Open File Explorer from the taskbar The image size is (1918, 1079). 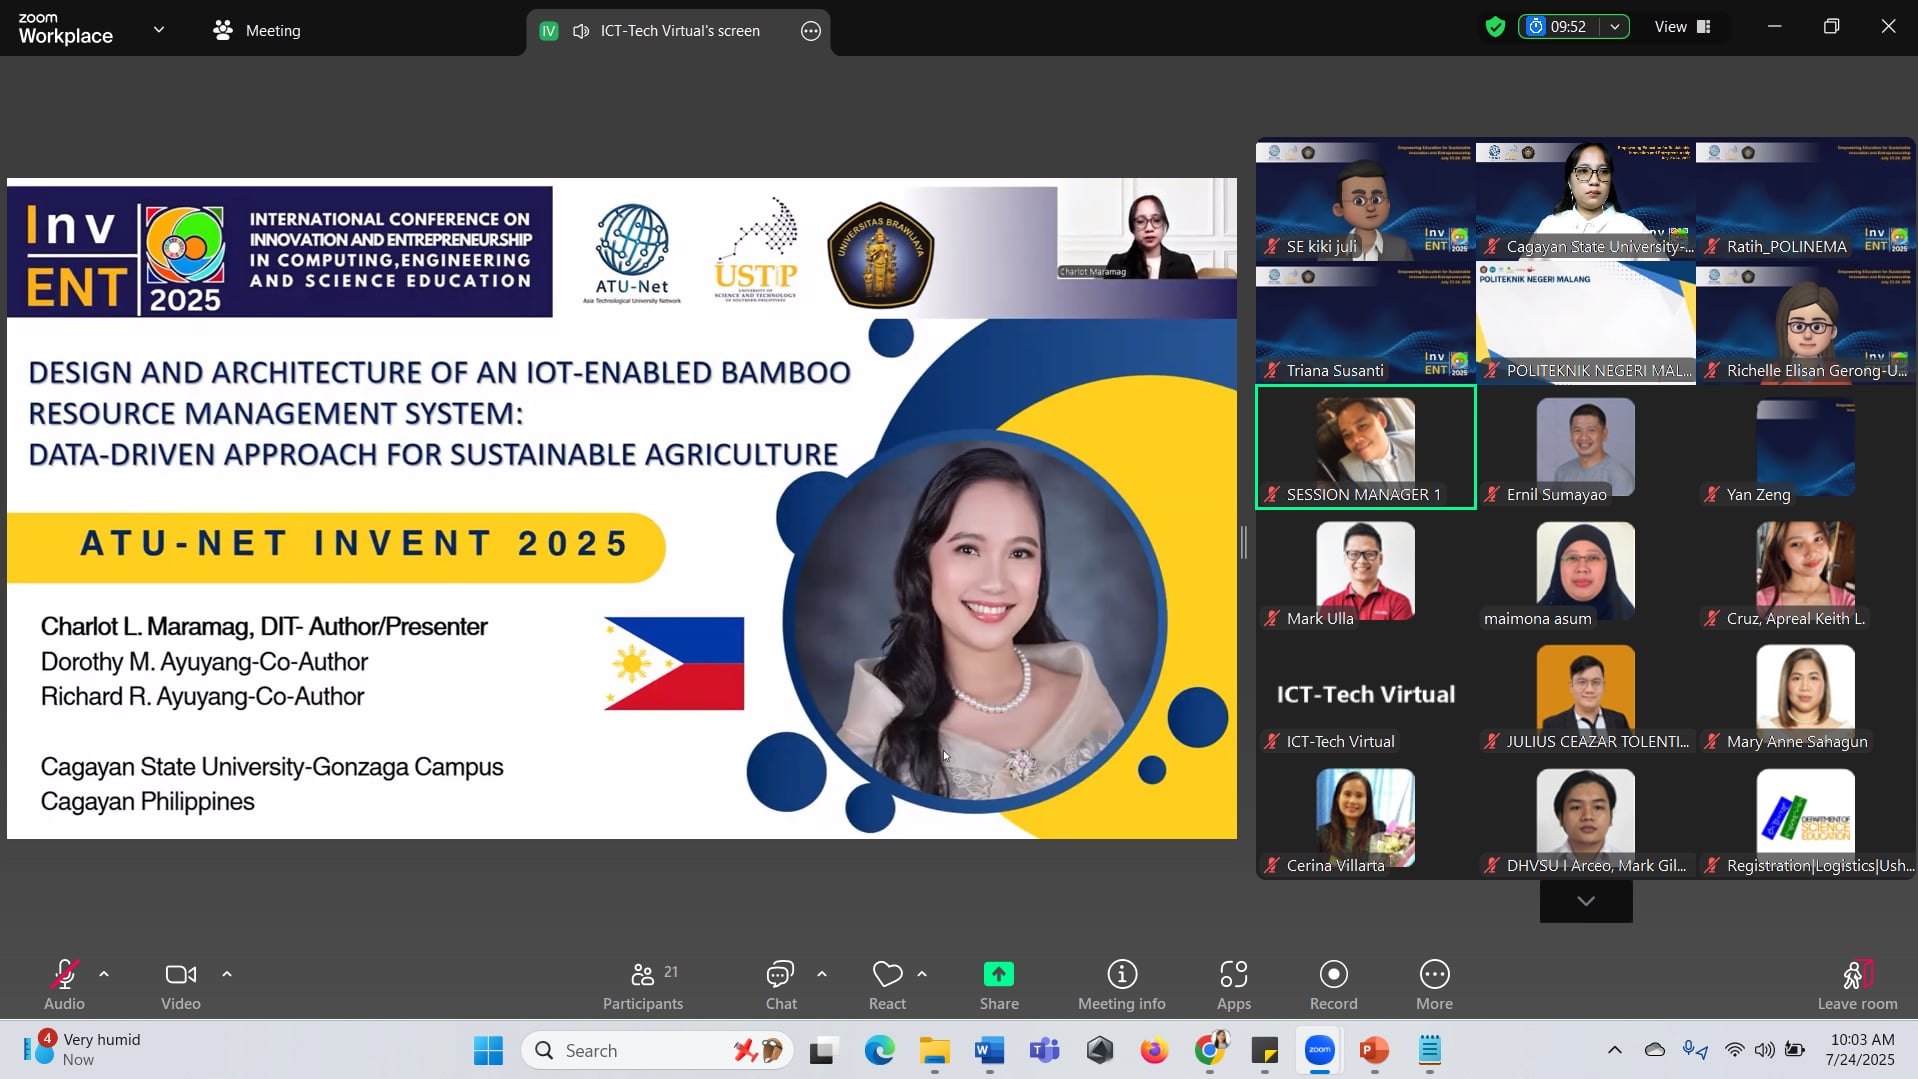click(935, 1050)
